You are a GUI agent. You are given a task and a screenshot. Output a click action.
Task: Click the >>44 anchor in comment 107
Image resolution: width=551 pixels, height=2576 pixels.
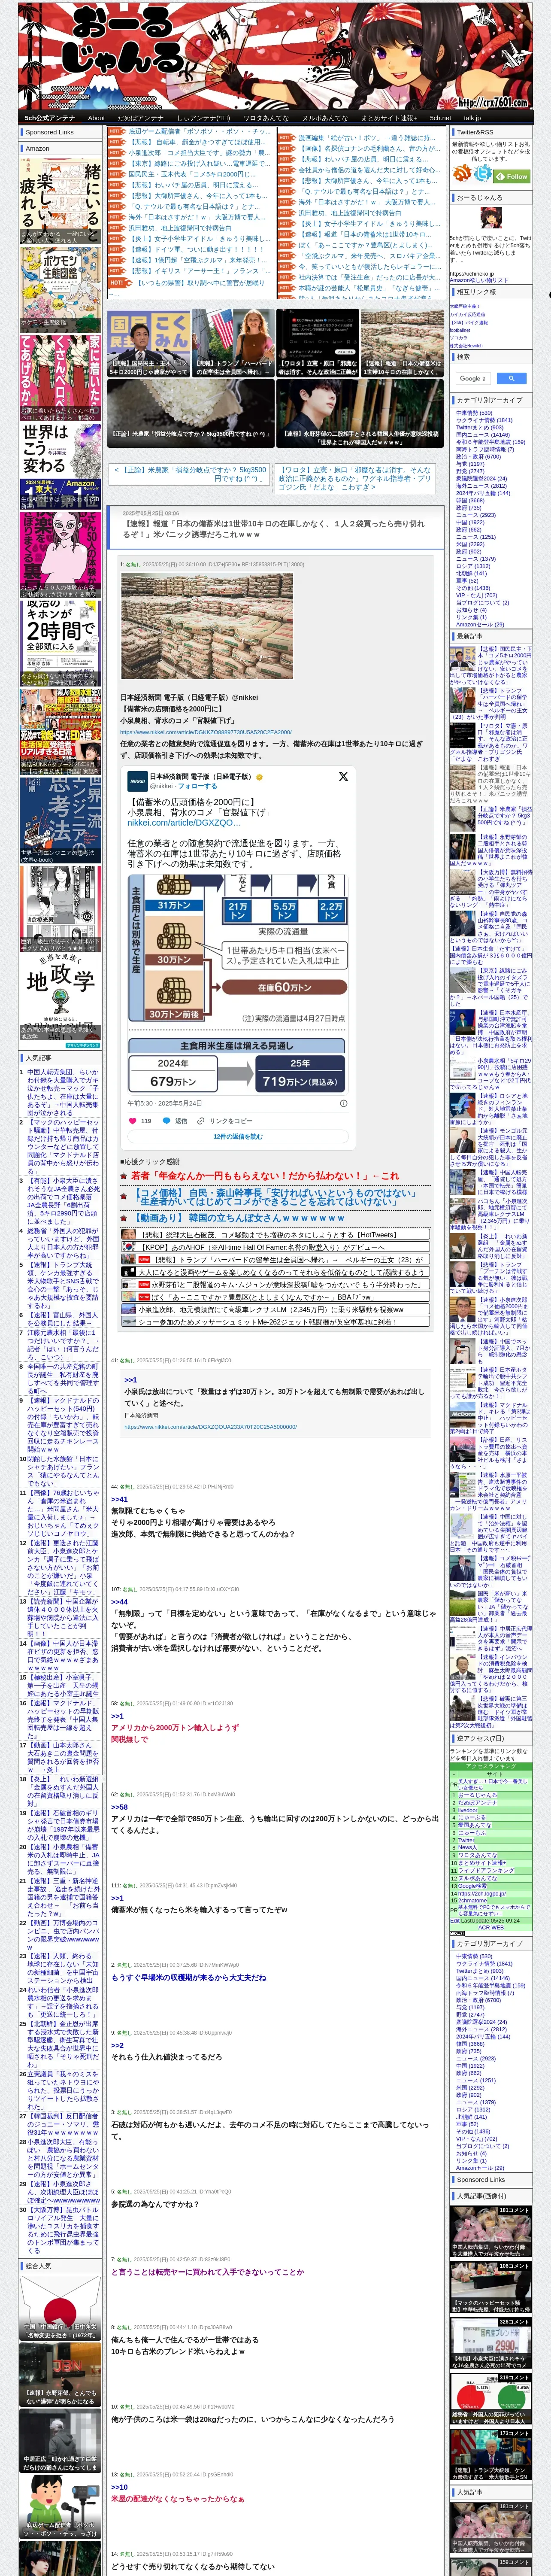[119, 1601]
